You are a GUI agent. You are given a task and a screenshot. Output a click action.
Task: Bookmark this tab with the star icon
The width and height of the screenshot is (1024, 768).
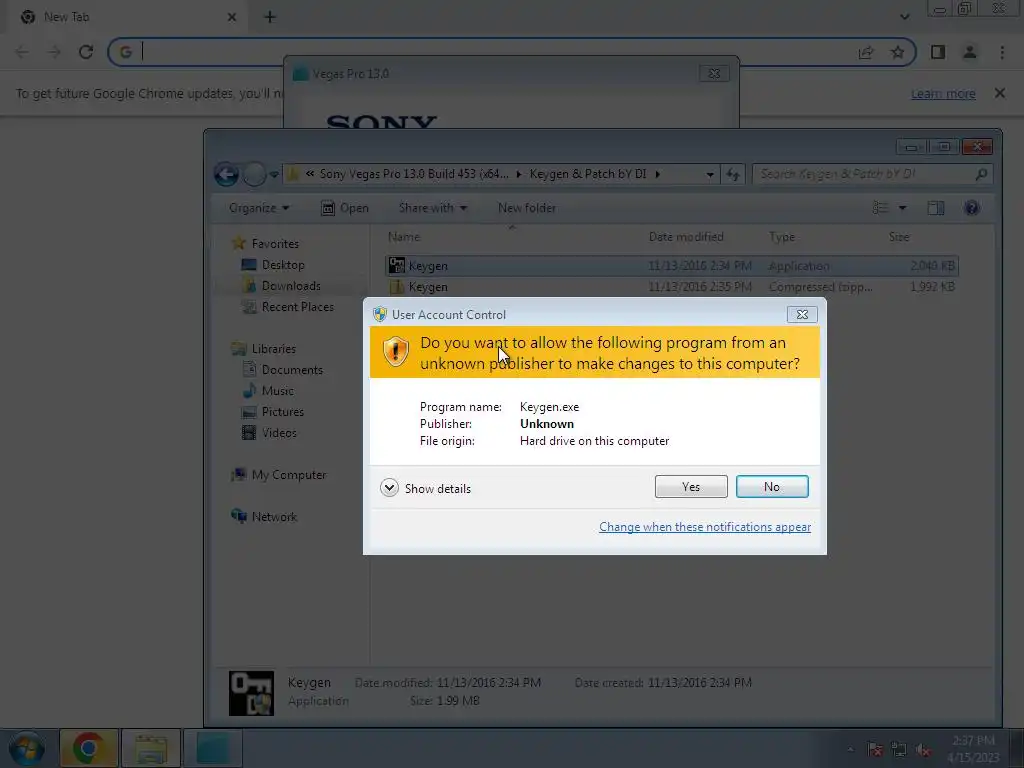tap(897, 52)
